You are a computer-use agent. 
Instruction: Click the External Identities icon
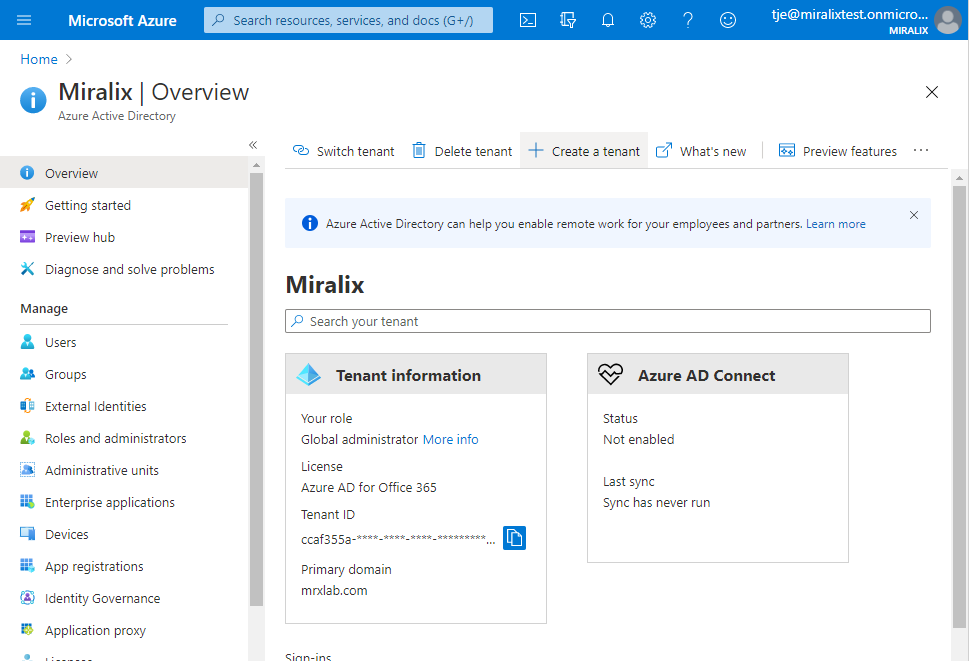click(x=27, y=406)
